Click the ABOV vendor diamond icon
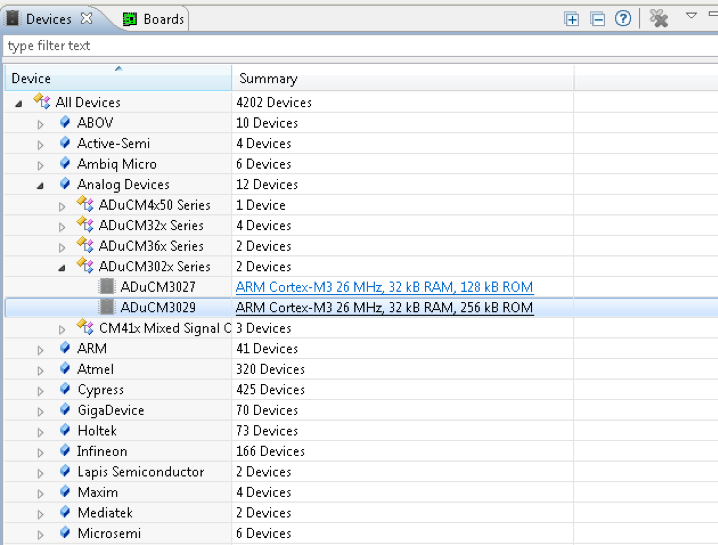 coord(65,122)
